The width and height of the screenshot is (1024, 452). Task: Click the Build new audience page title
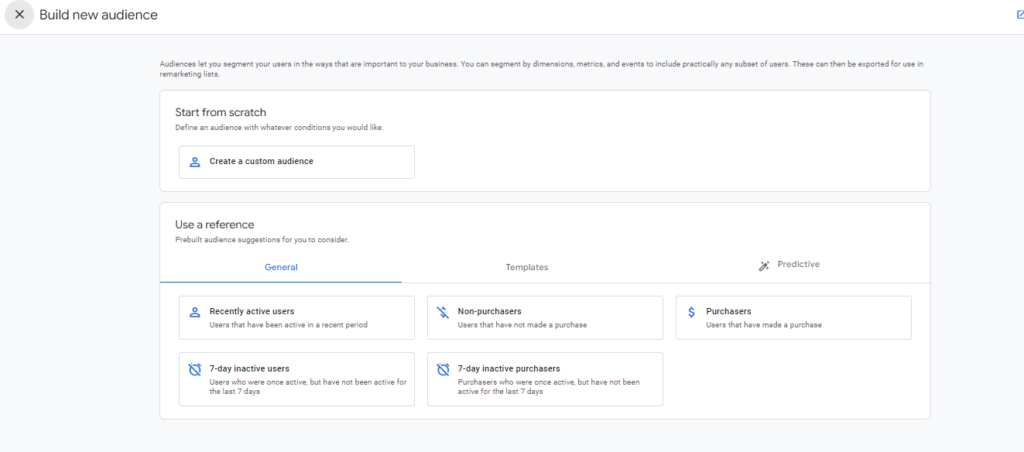(98, 15)
